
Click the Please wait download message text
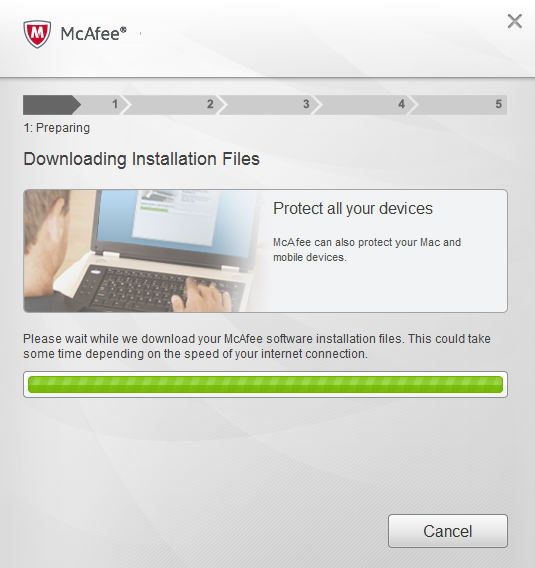click(257, 346)
